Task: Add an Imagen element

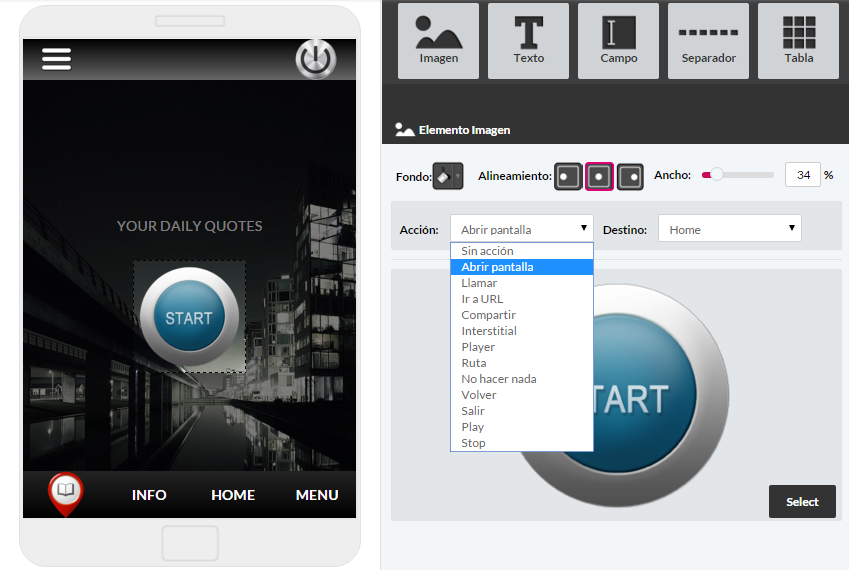Action: 439,41
